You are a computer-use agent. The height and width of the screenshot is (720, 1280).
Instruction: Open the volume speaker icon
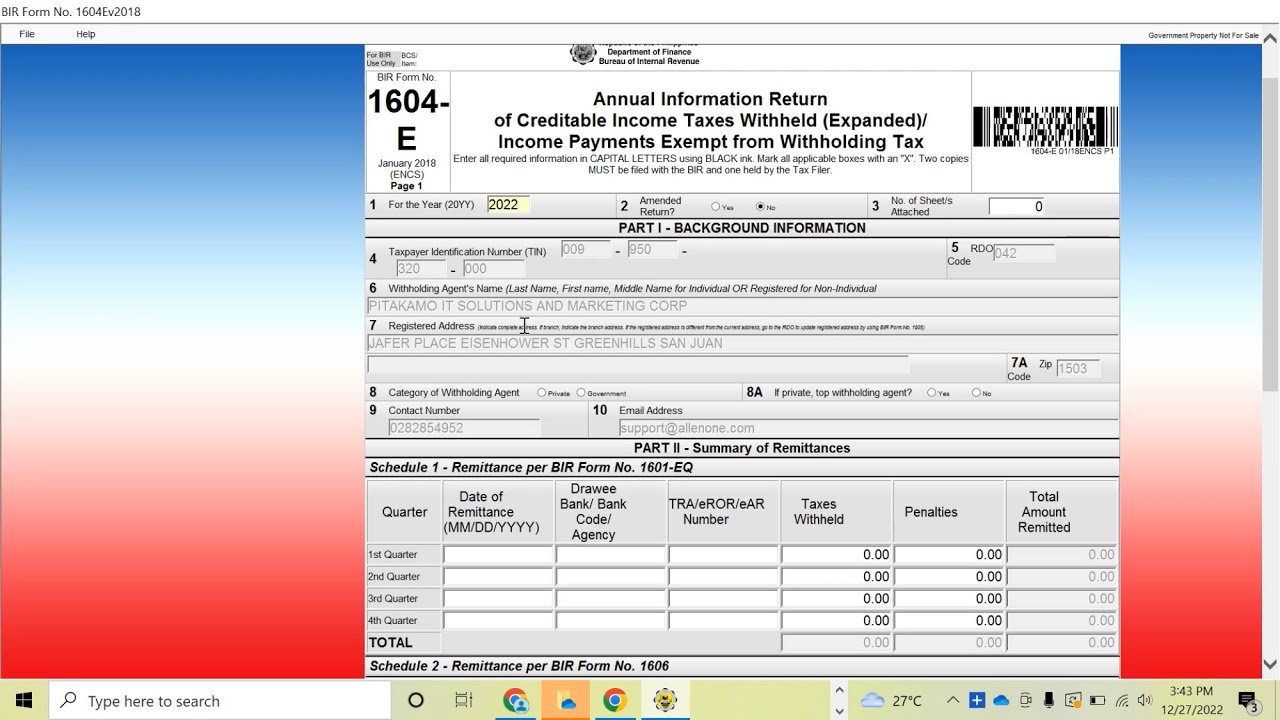[x=1145, y=700]
